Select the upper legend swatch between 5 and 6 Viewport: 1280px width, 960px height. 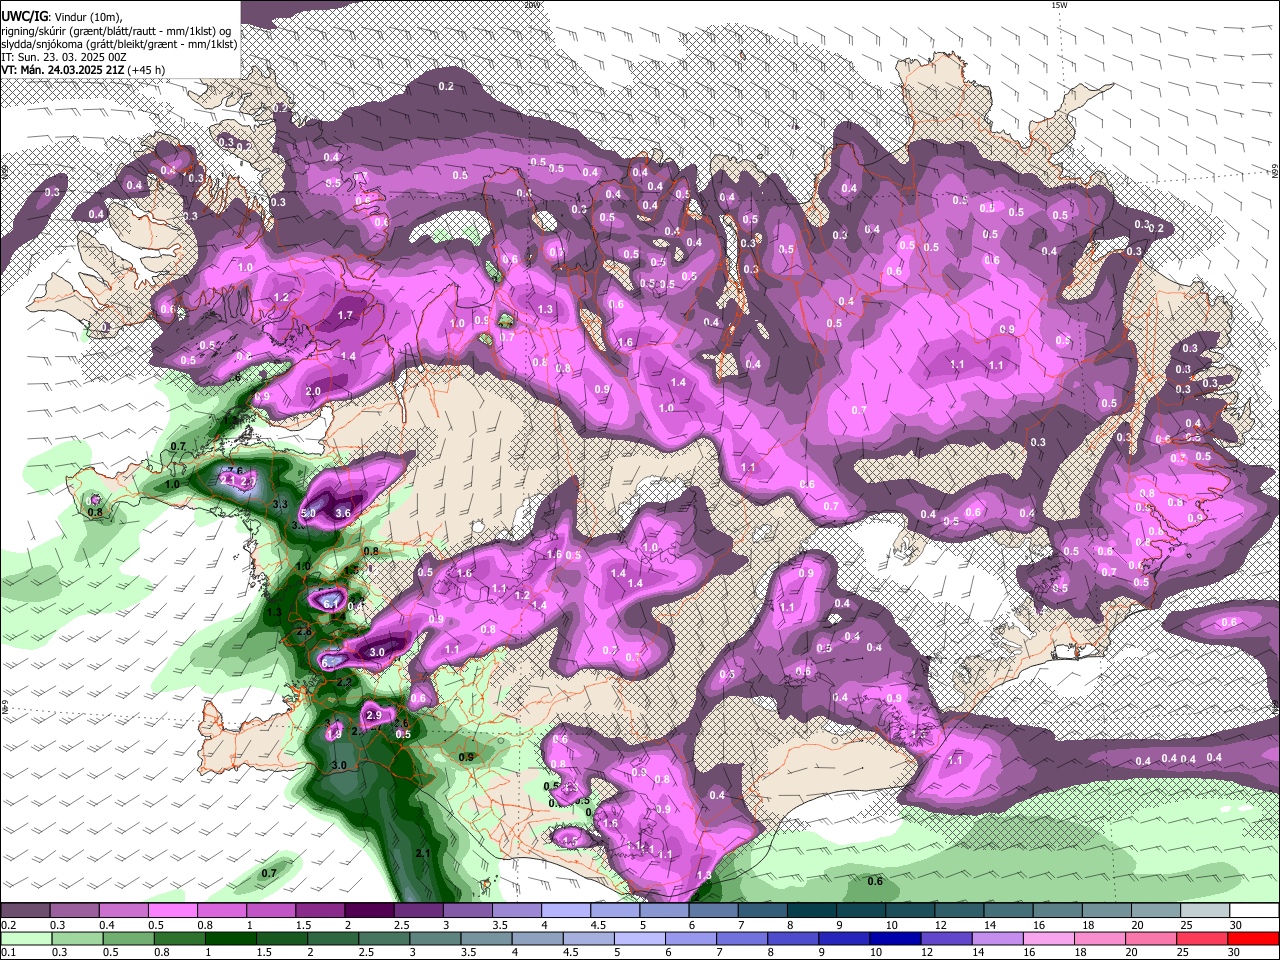[x=664, y=911]
